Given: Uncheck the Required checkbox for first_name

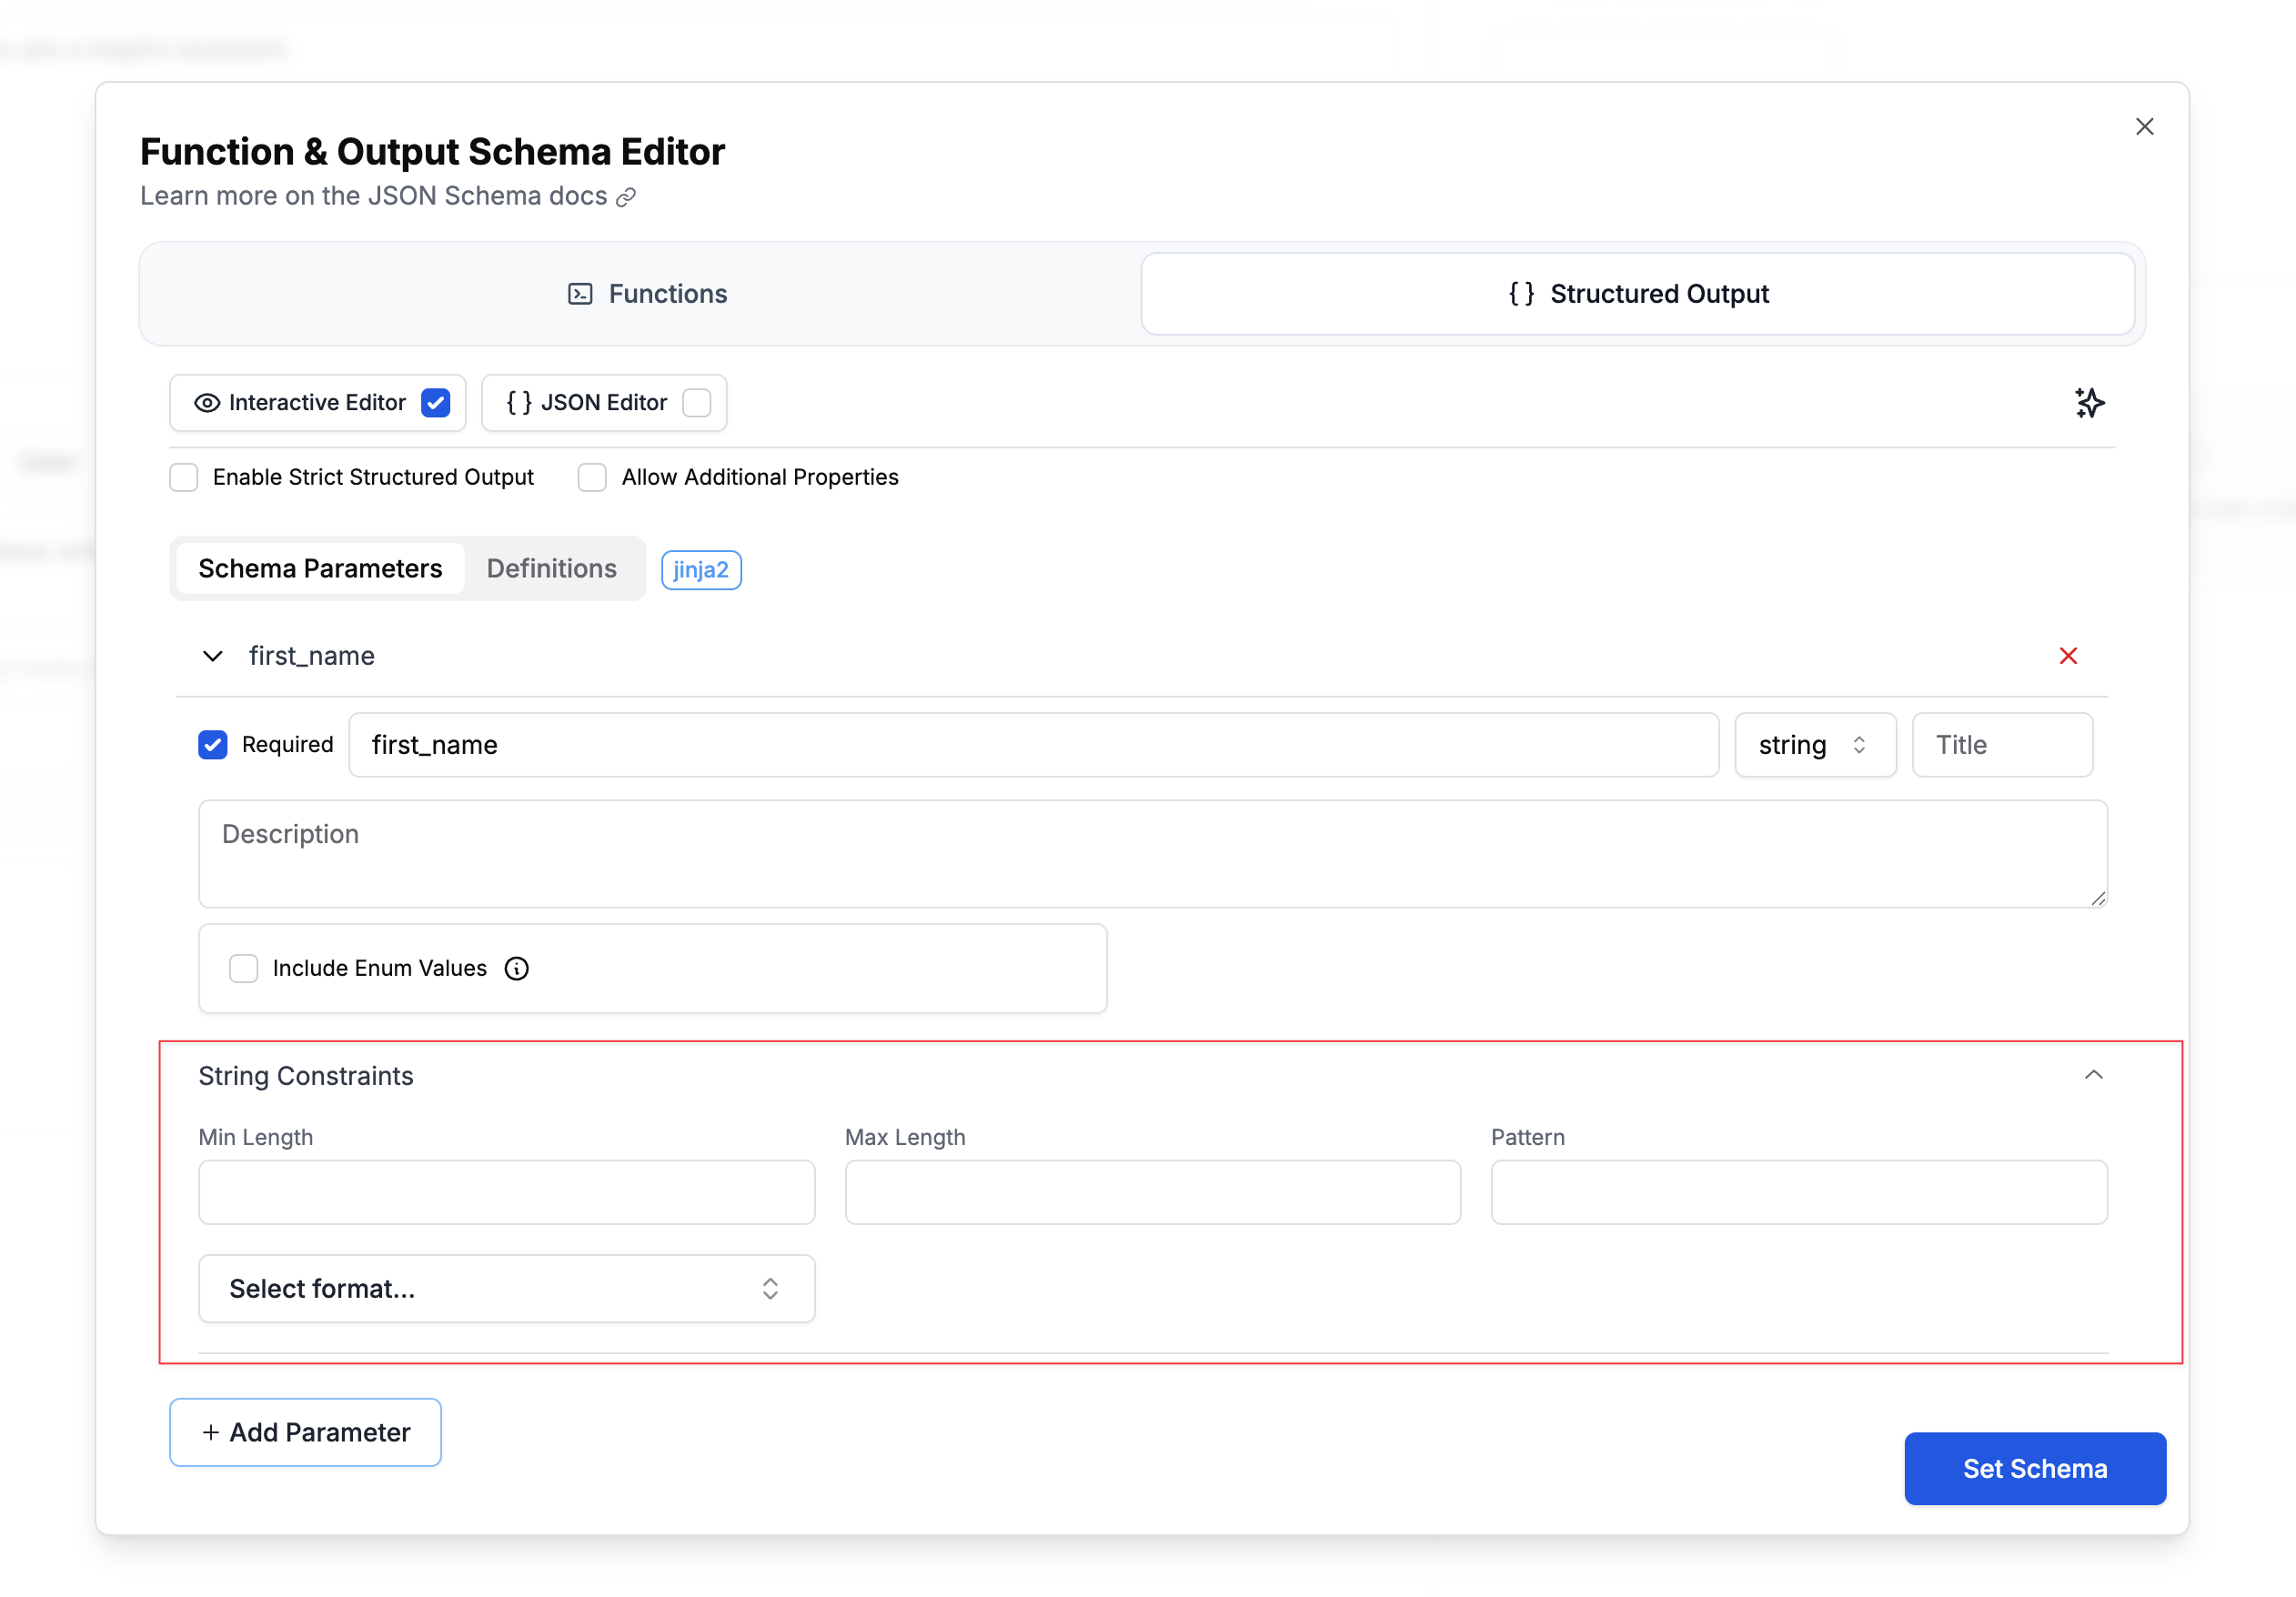Looking at the screenshot, I should pyautogui.click(x=213, y=744).
